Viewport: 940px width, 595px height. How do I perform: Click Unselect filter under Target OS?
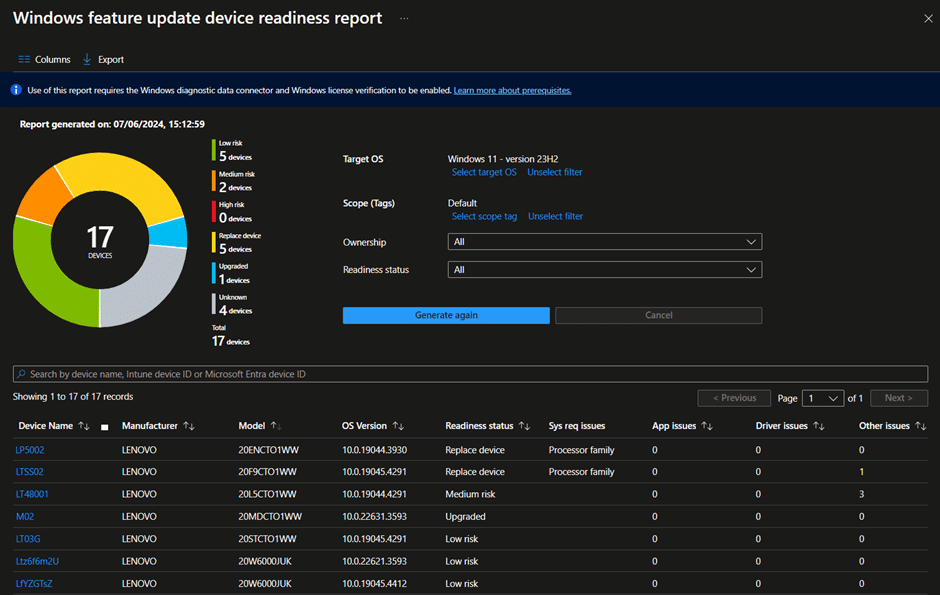555,172
